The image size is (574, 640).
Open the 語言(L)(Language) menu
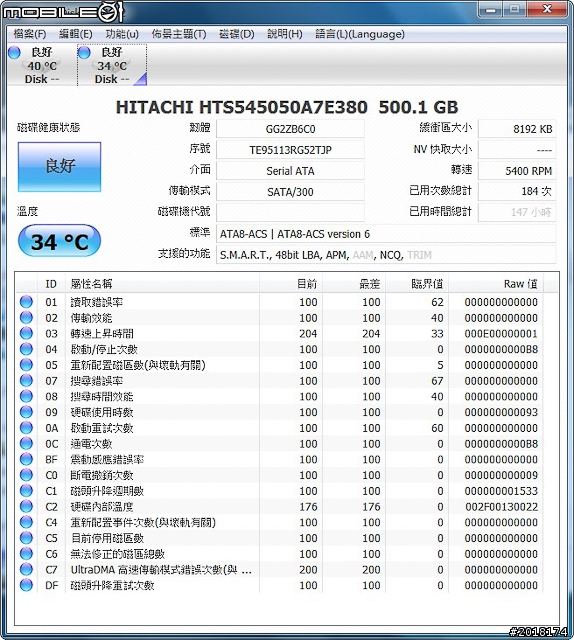[360, 34]
